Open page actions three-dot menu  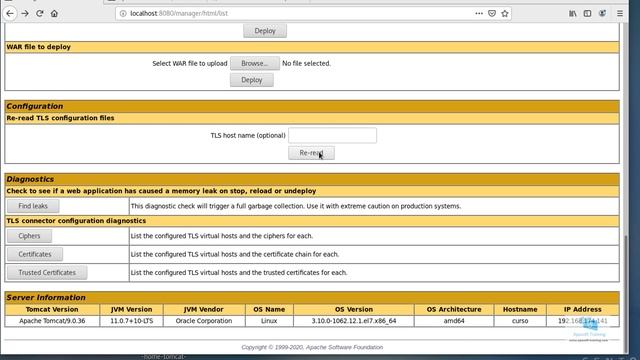[479, 13]
